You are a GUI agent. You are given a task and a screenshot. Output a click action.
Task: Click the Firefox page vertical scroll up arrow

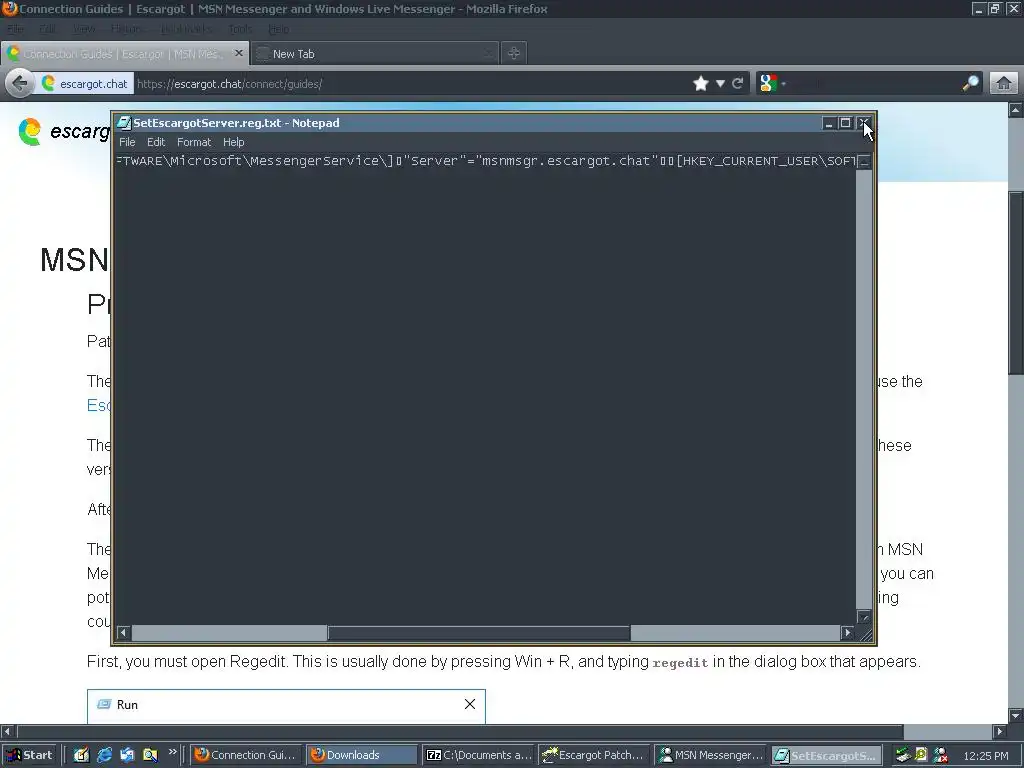click(1016, 110)
